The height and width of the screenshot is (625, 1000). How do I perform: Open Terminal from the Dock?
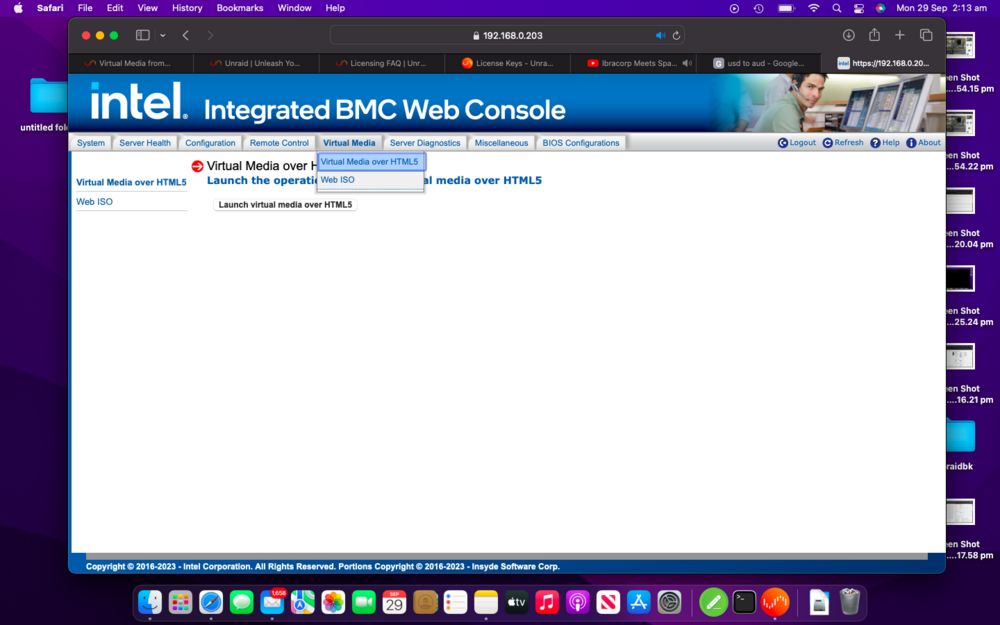(x=744, y=602)
